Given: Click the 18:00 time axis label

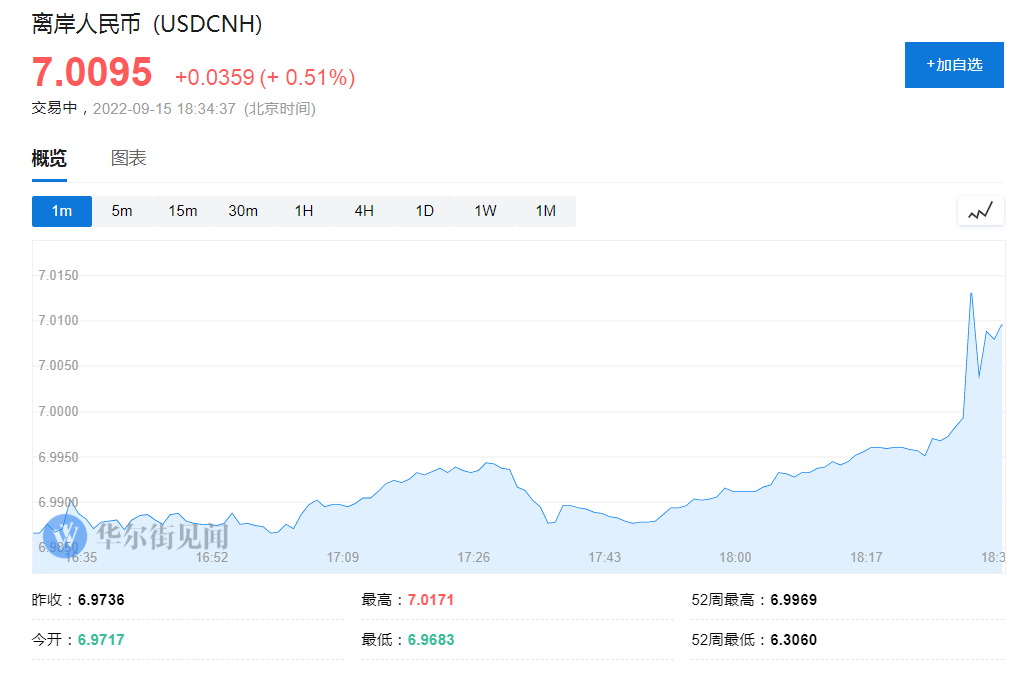Looking at the screenshot, I should point(736,557).
